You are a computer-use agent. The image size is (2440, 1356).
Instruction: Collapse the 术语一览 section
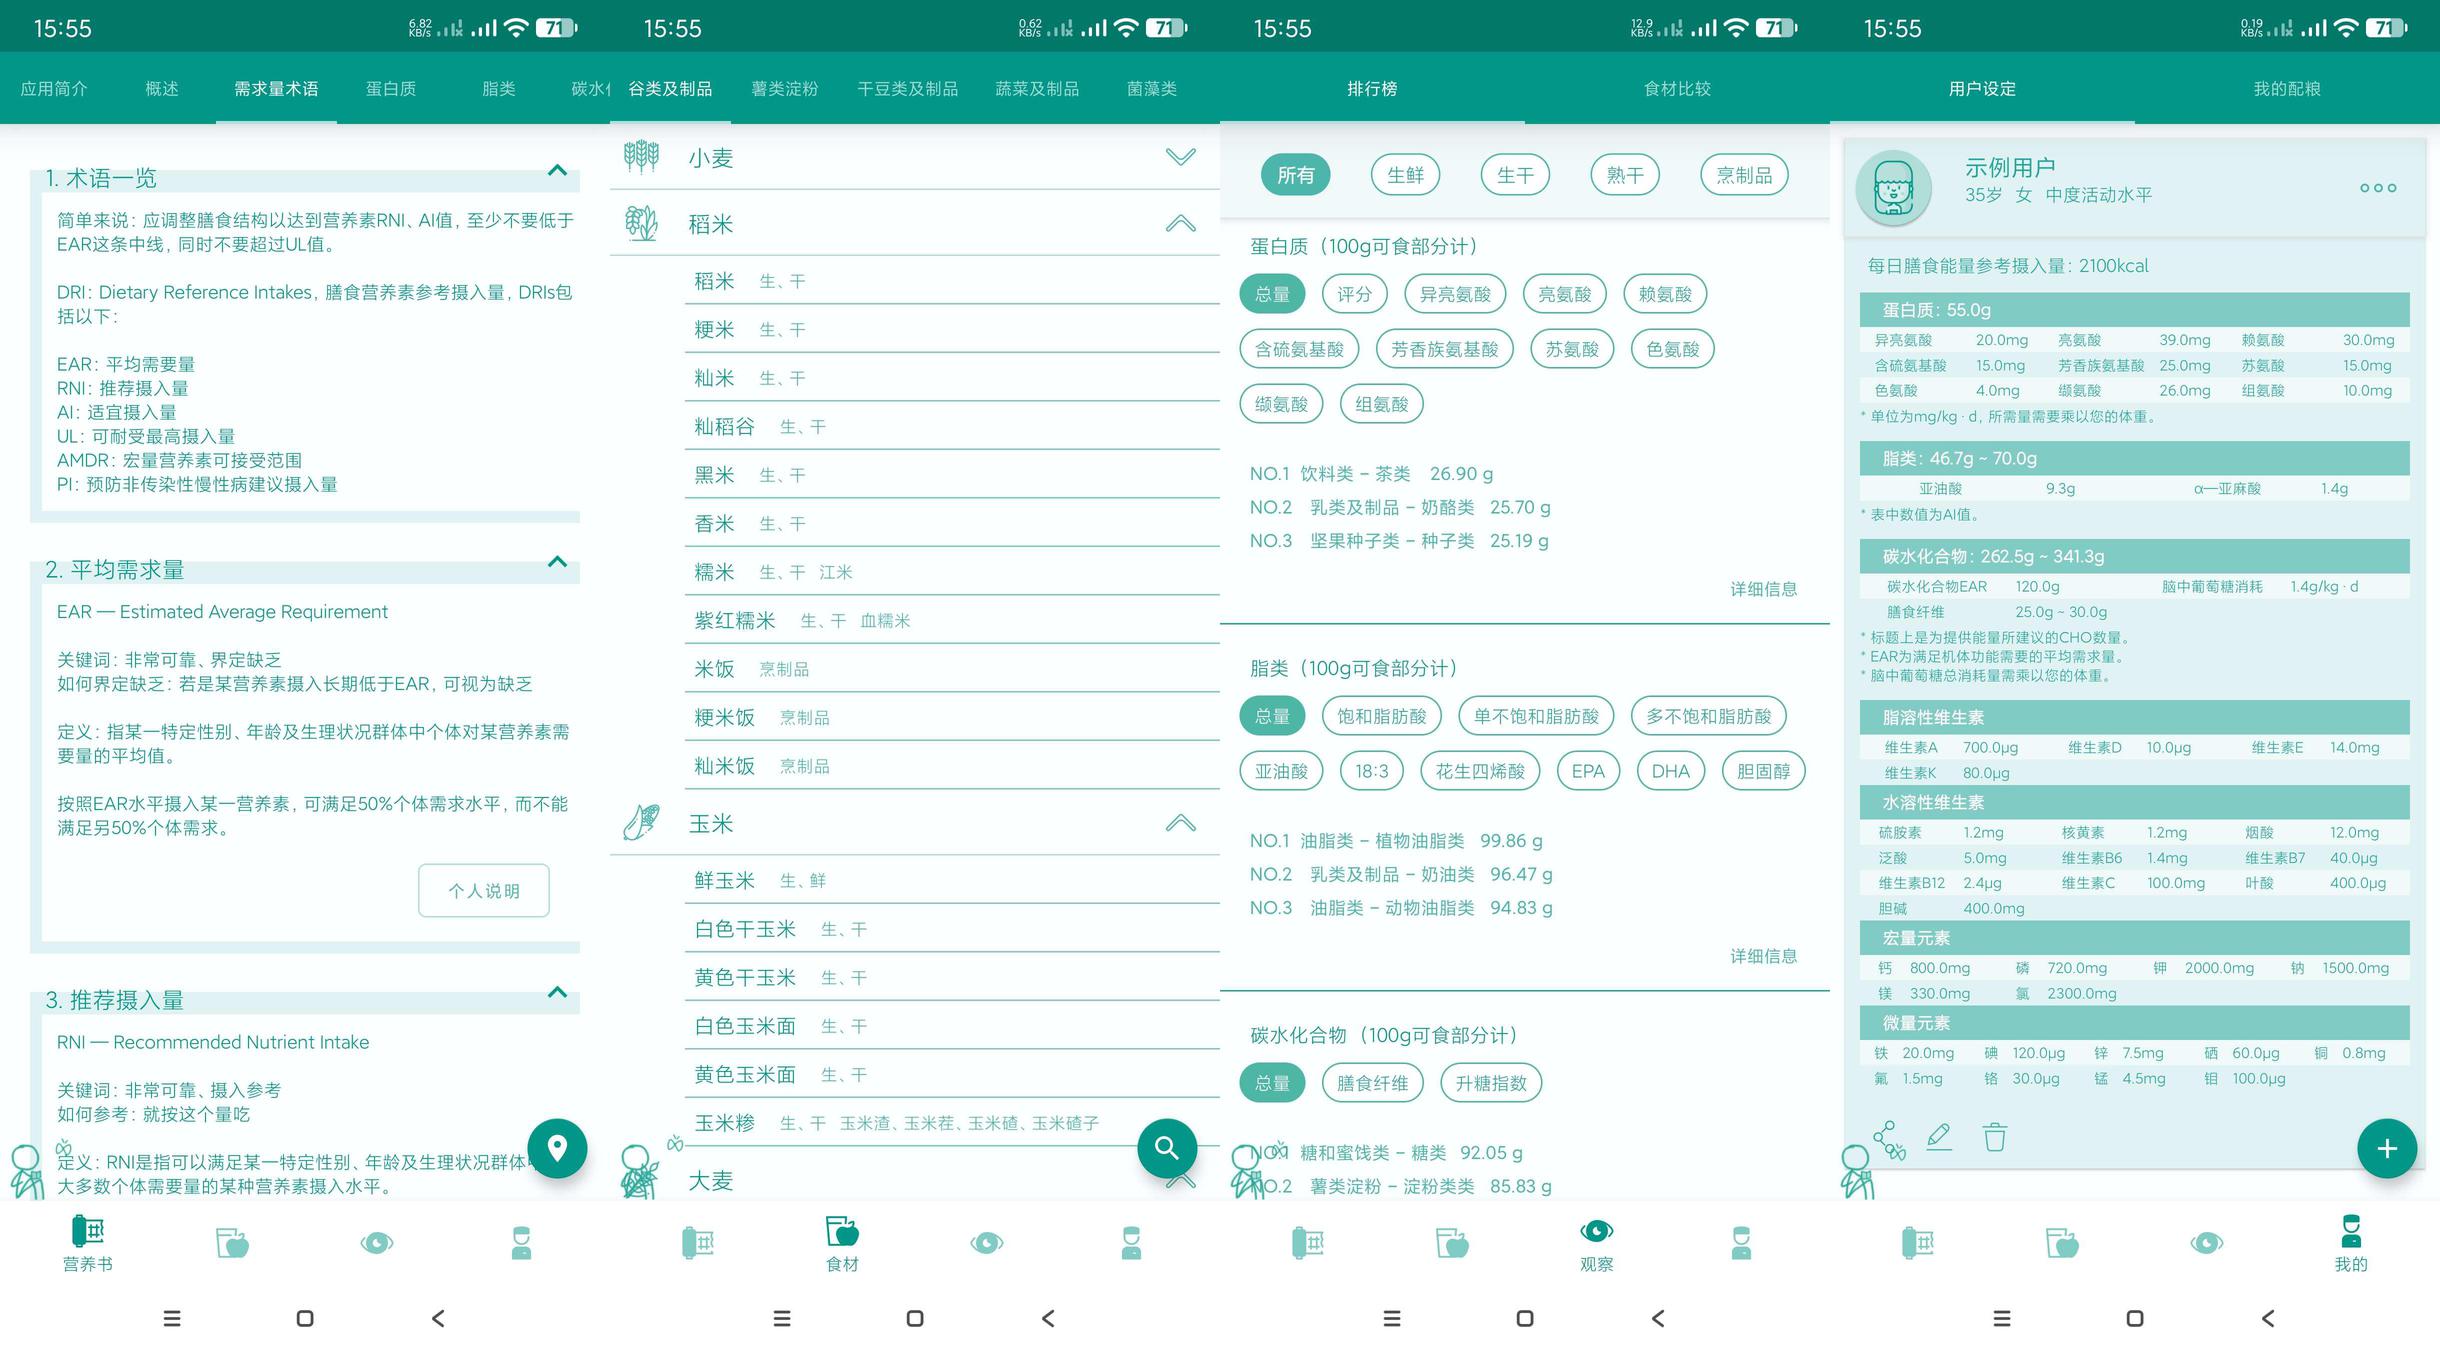pyautogui.click(x=557, y=171)
